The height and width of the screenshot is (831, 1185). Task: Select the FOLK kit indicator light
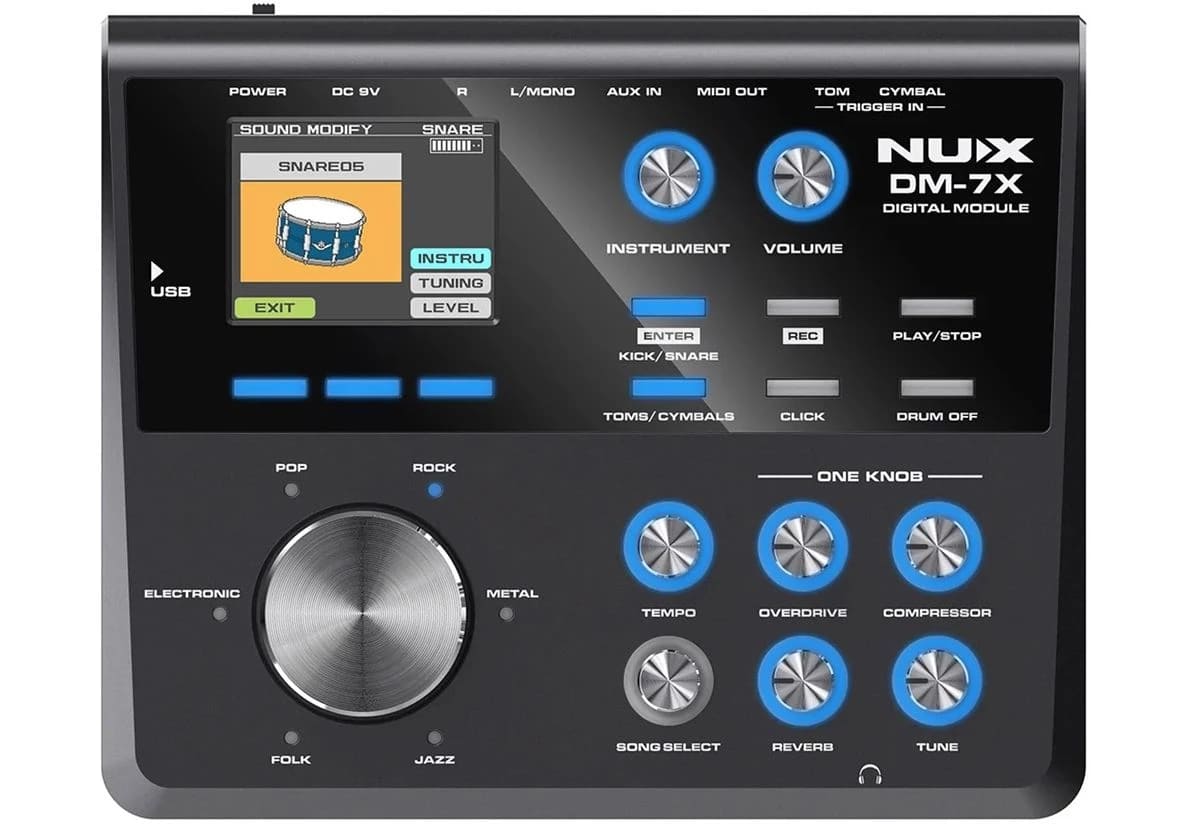(292, 737)
